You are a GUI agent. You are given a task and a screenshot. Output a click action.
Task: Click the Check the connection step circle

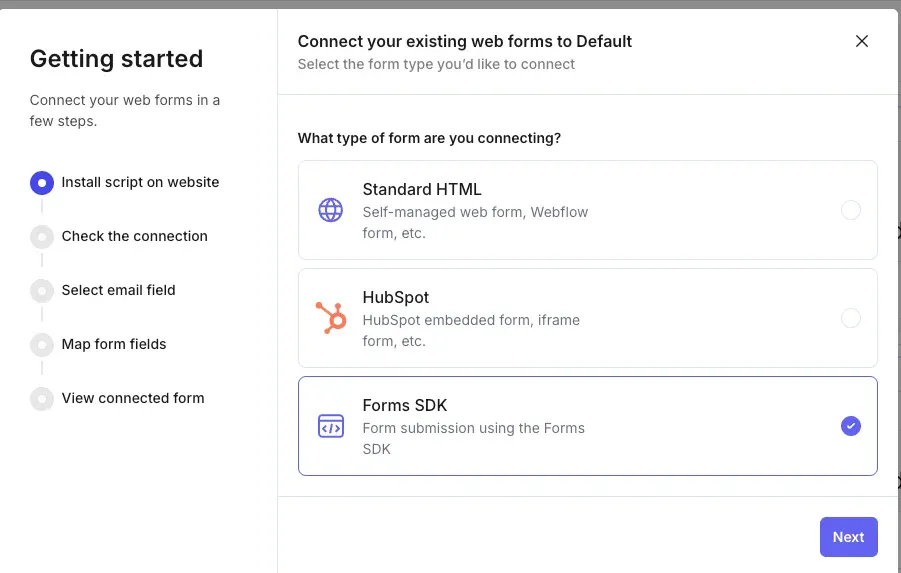(x=42, y=237)
